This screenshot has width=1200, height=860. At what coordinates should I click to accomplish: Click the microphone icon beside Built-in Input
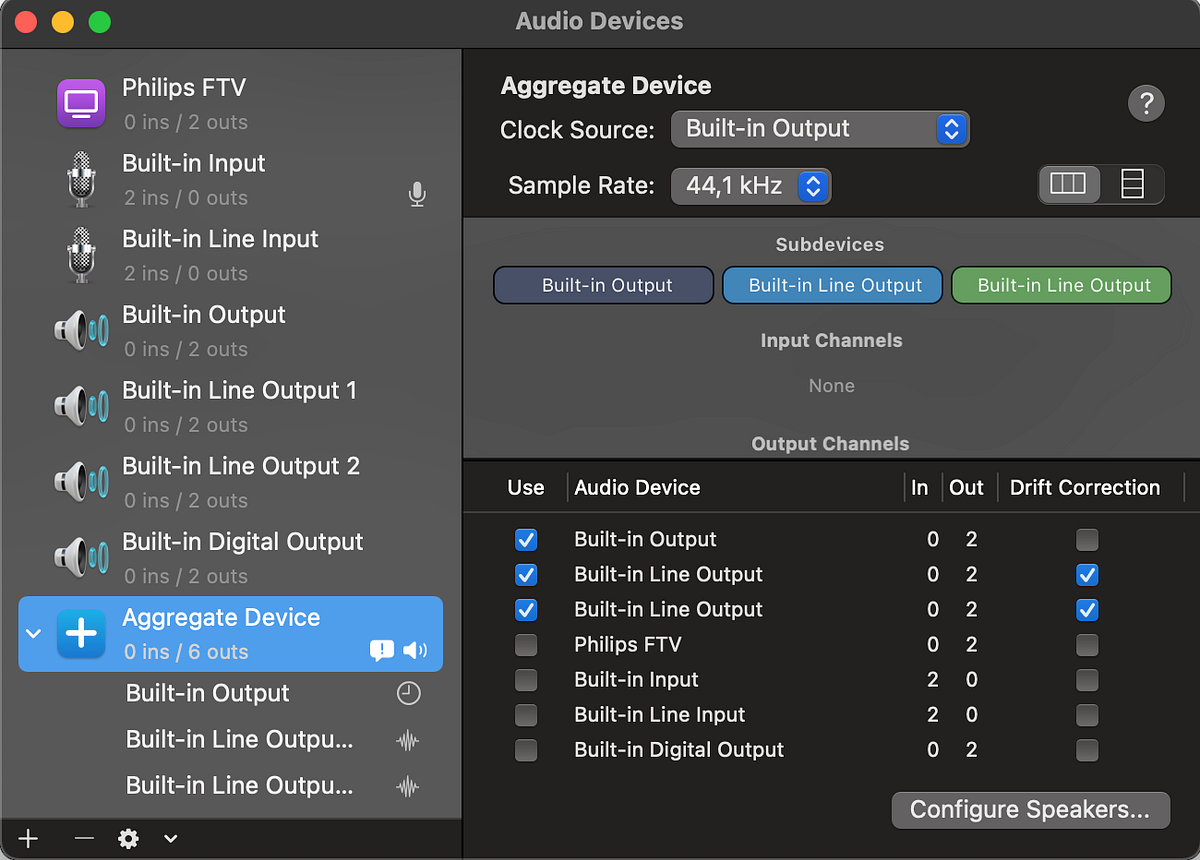(417, 194)
